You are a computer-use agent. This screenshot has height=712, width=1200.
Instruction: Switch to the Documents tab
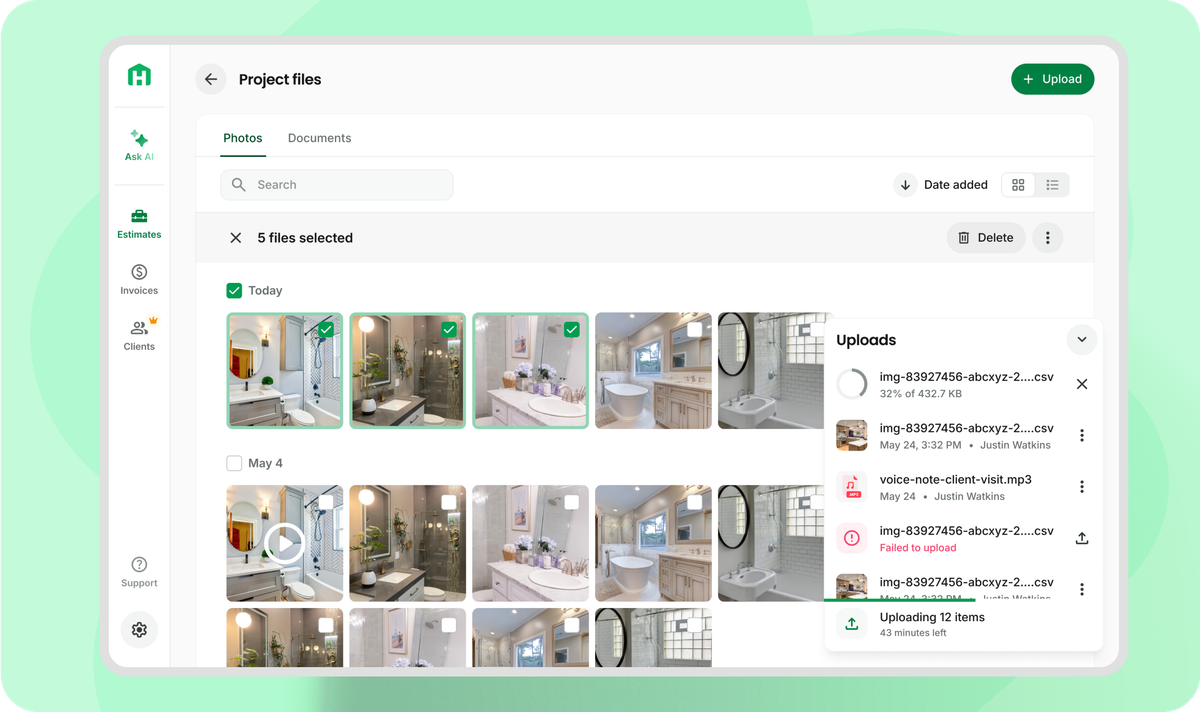pyautogui.click(x=319, y=138)
